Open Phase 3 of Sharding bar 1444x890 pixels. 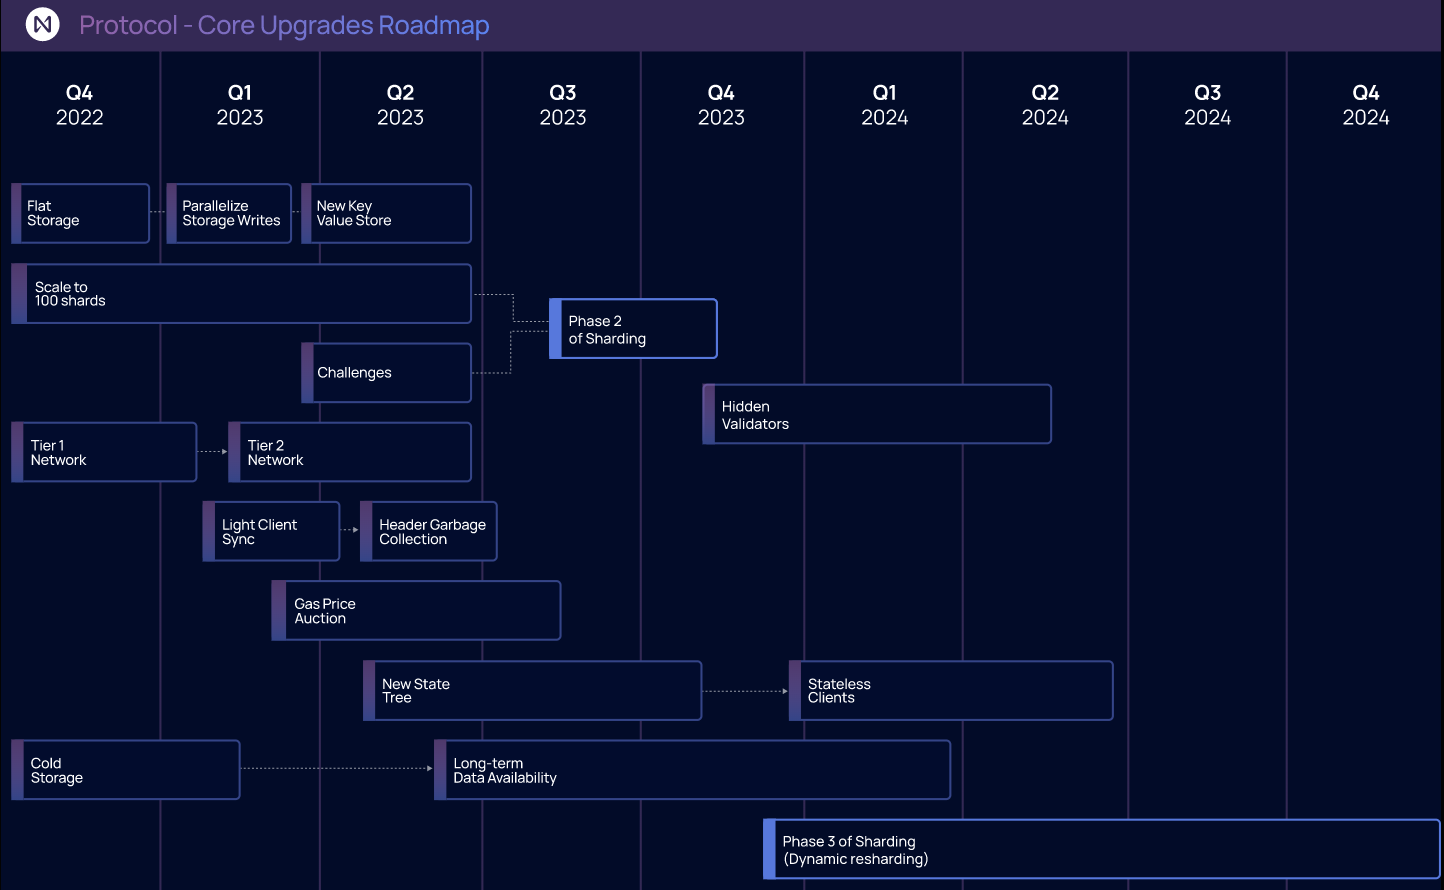point(1102,849)
